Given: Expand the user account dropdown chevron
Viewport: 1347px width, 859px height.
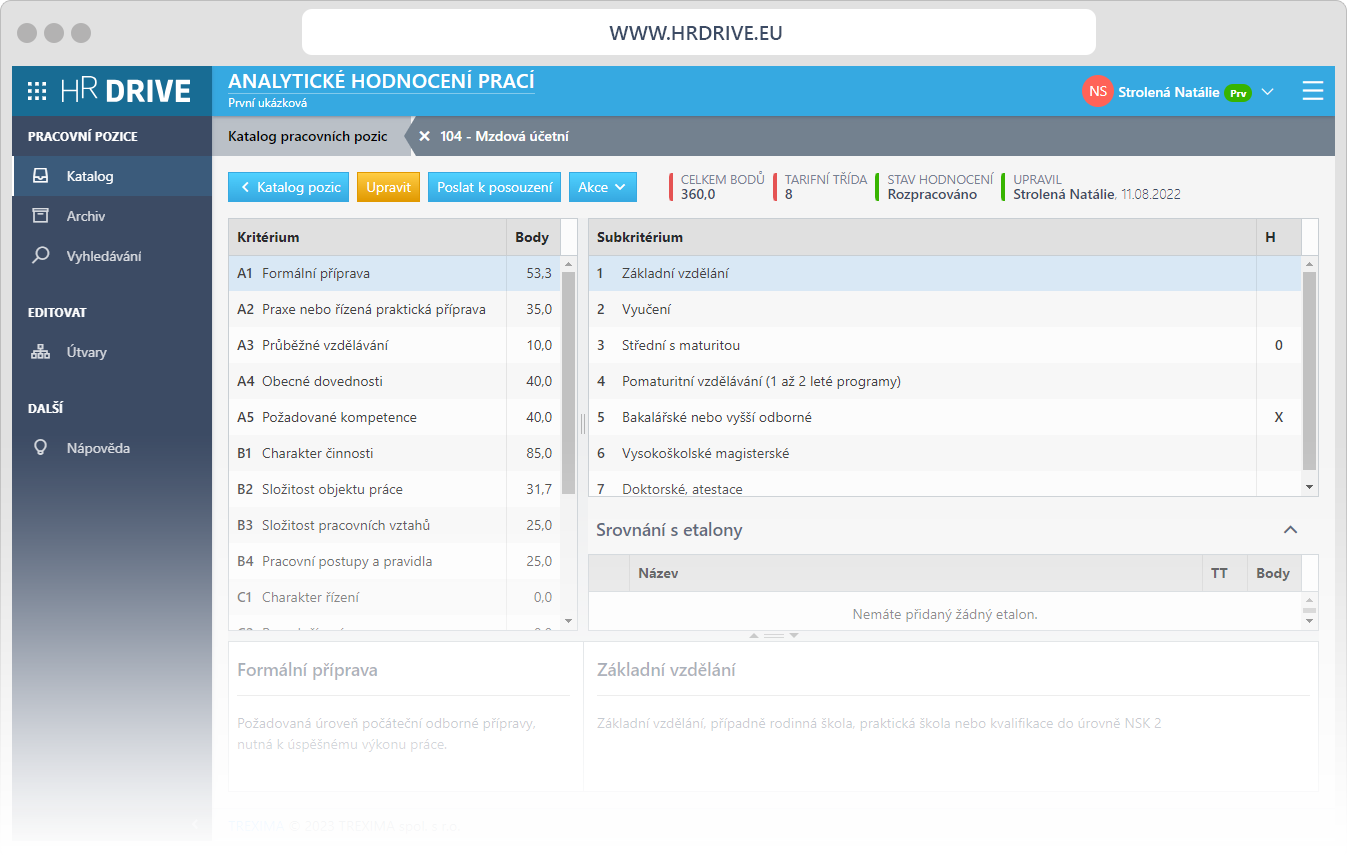Looking at the screenshot, I should pos(1267,92).
